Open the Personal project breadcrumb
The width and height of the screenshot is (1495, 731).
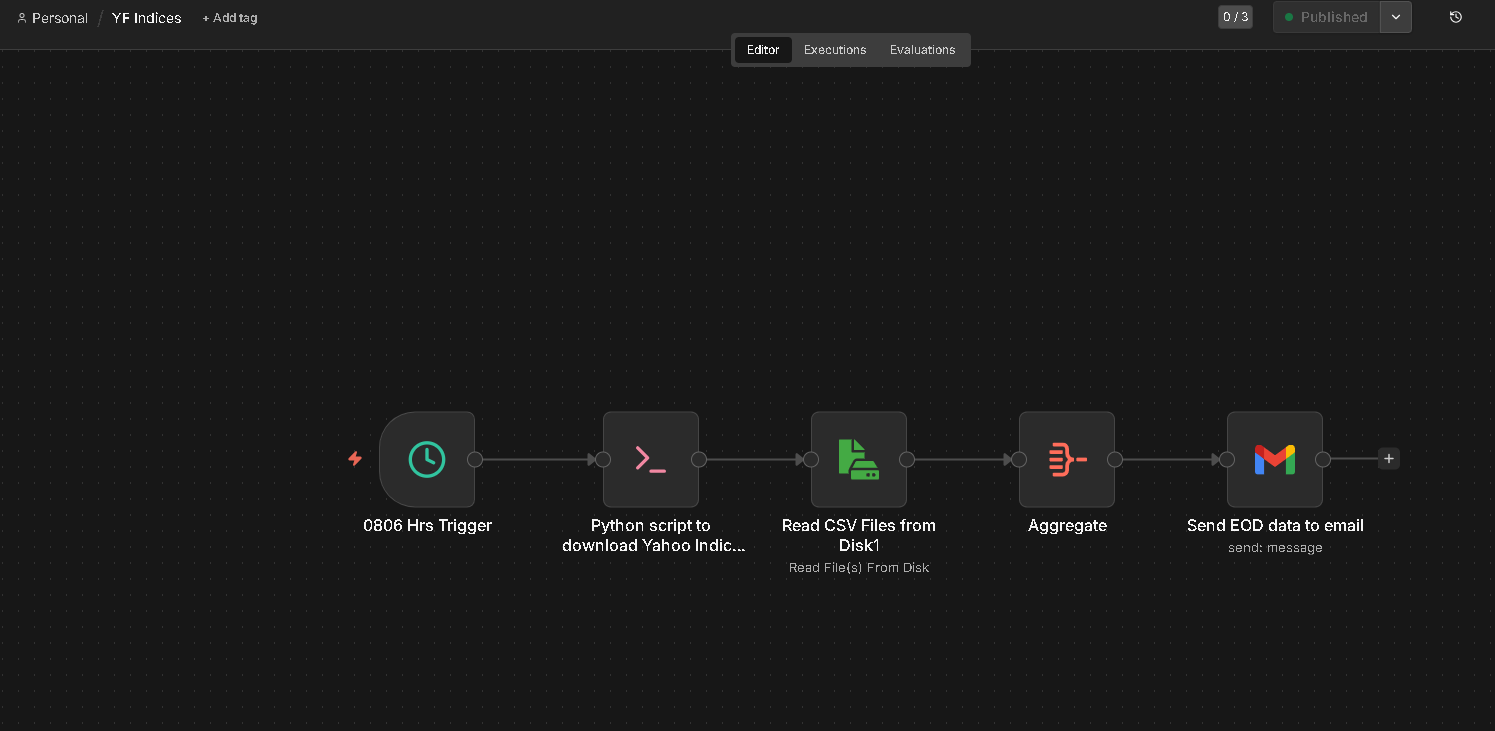click(x=52, y=18)
